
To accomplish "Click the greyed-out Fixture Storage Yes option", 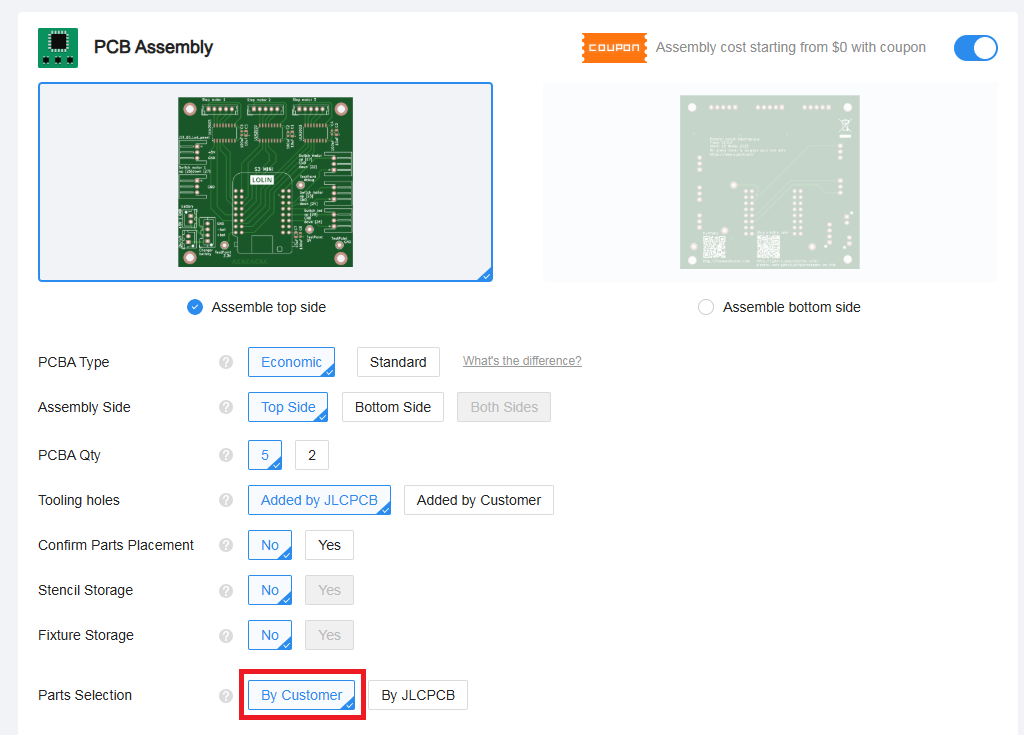I will tap(329, 635).
